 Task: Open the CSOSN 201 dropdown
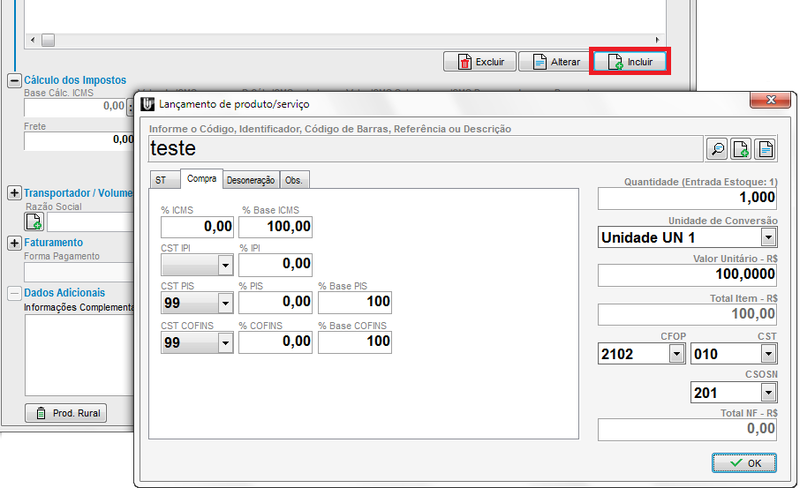767,393
